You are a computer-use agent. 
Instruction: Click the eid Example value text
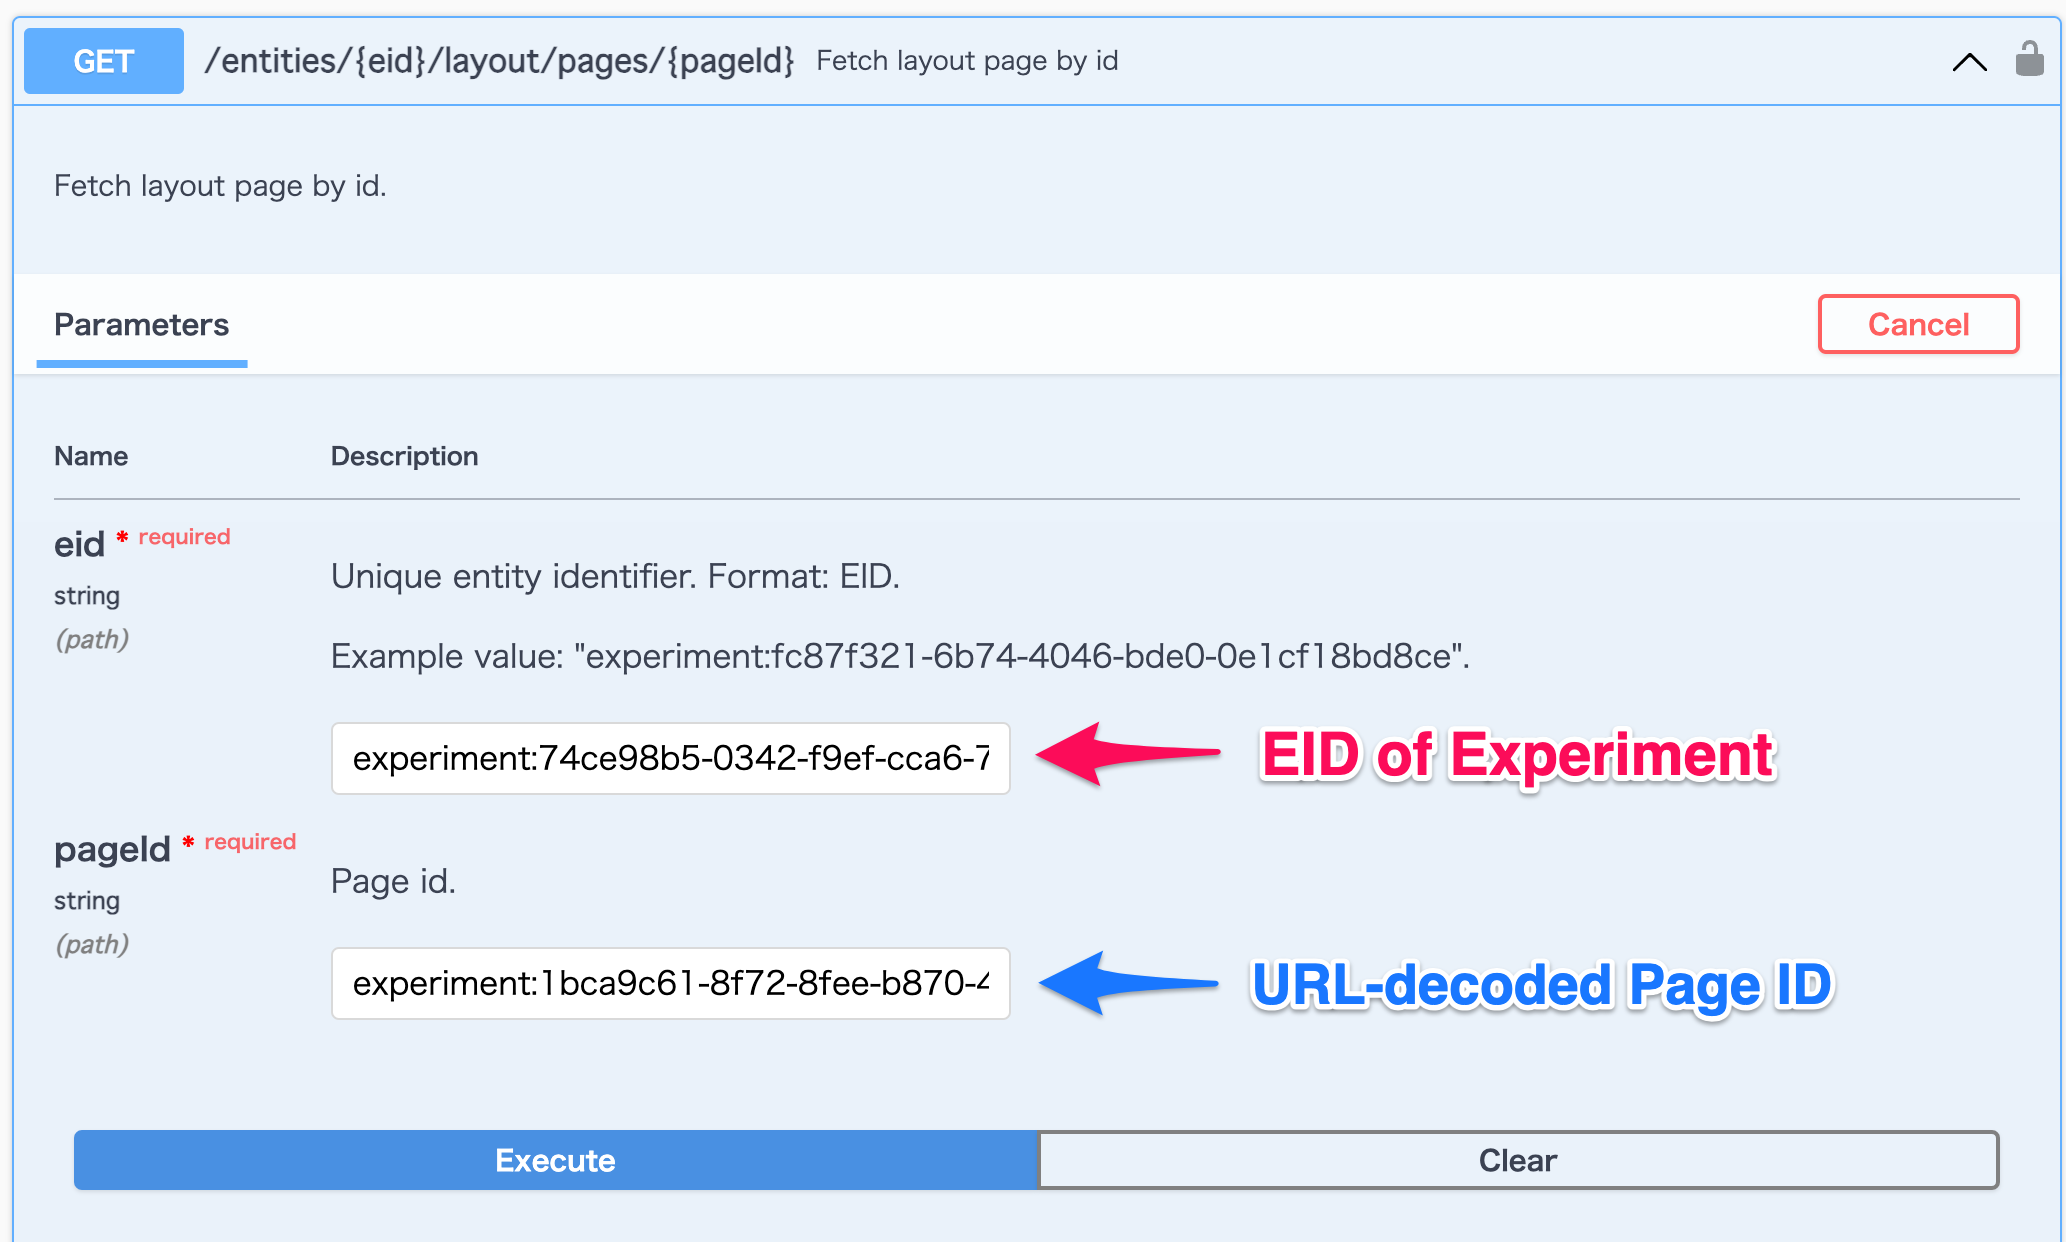point(900,656)
